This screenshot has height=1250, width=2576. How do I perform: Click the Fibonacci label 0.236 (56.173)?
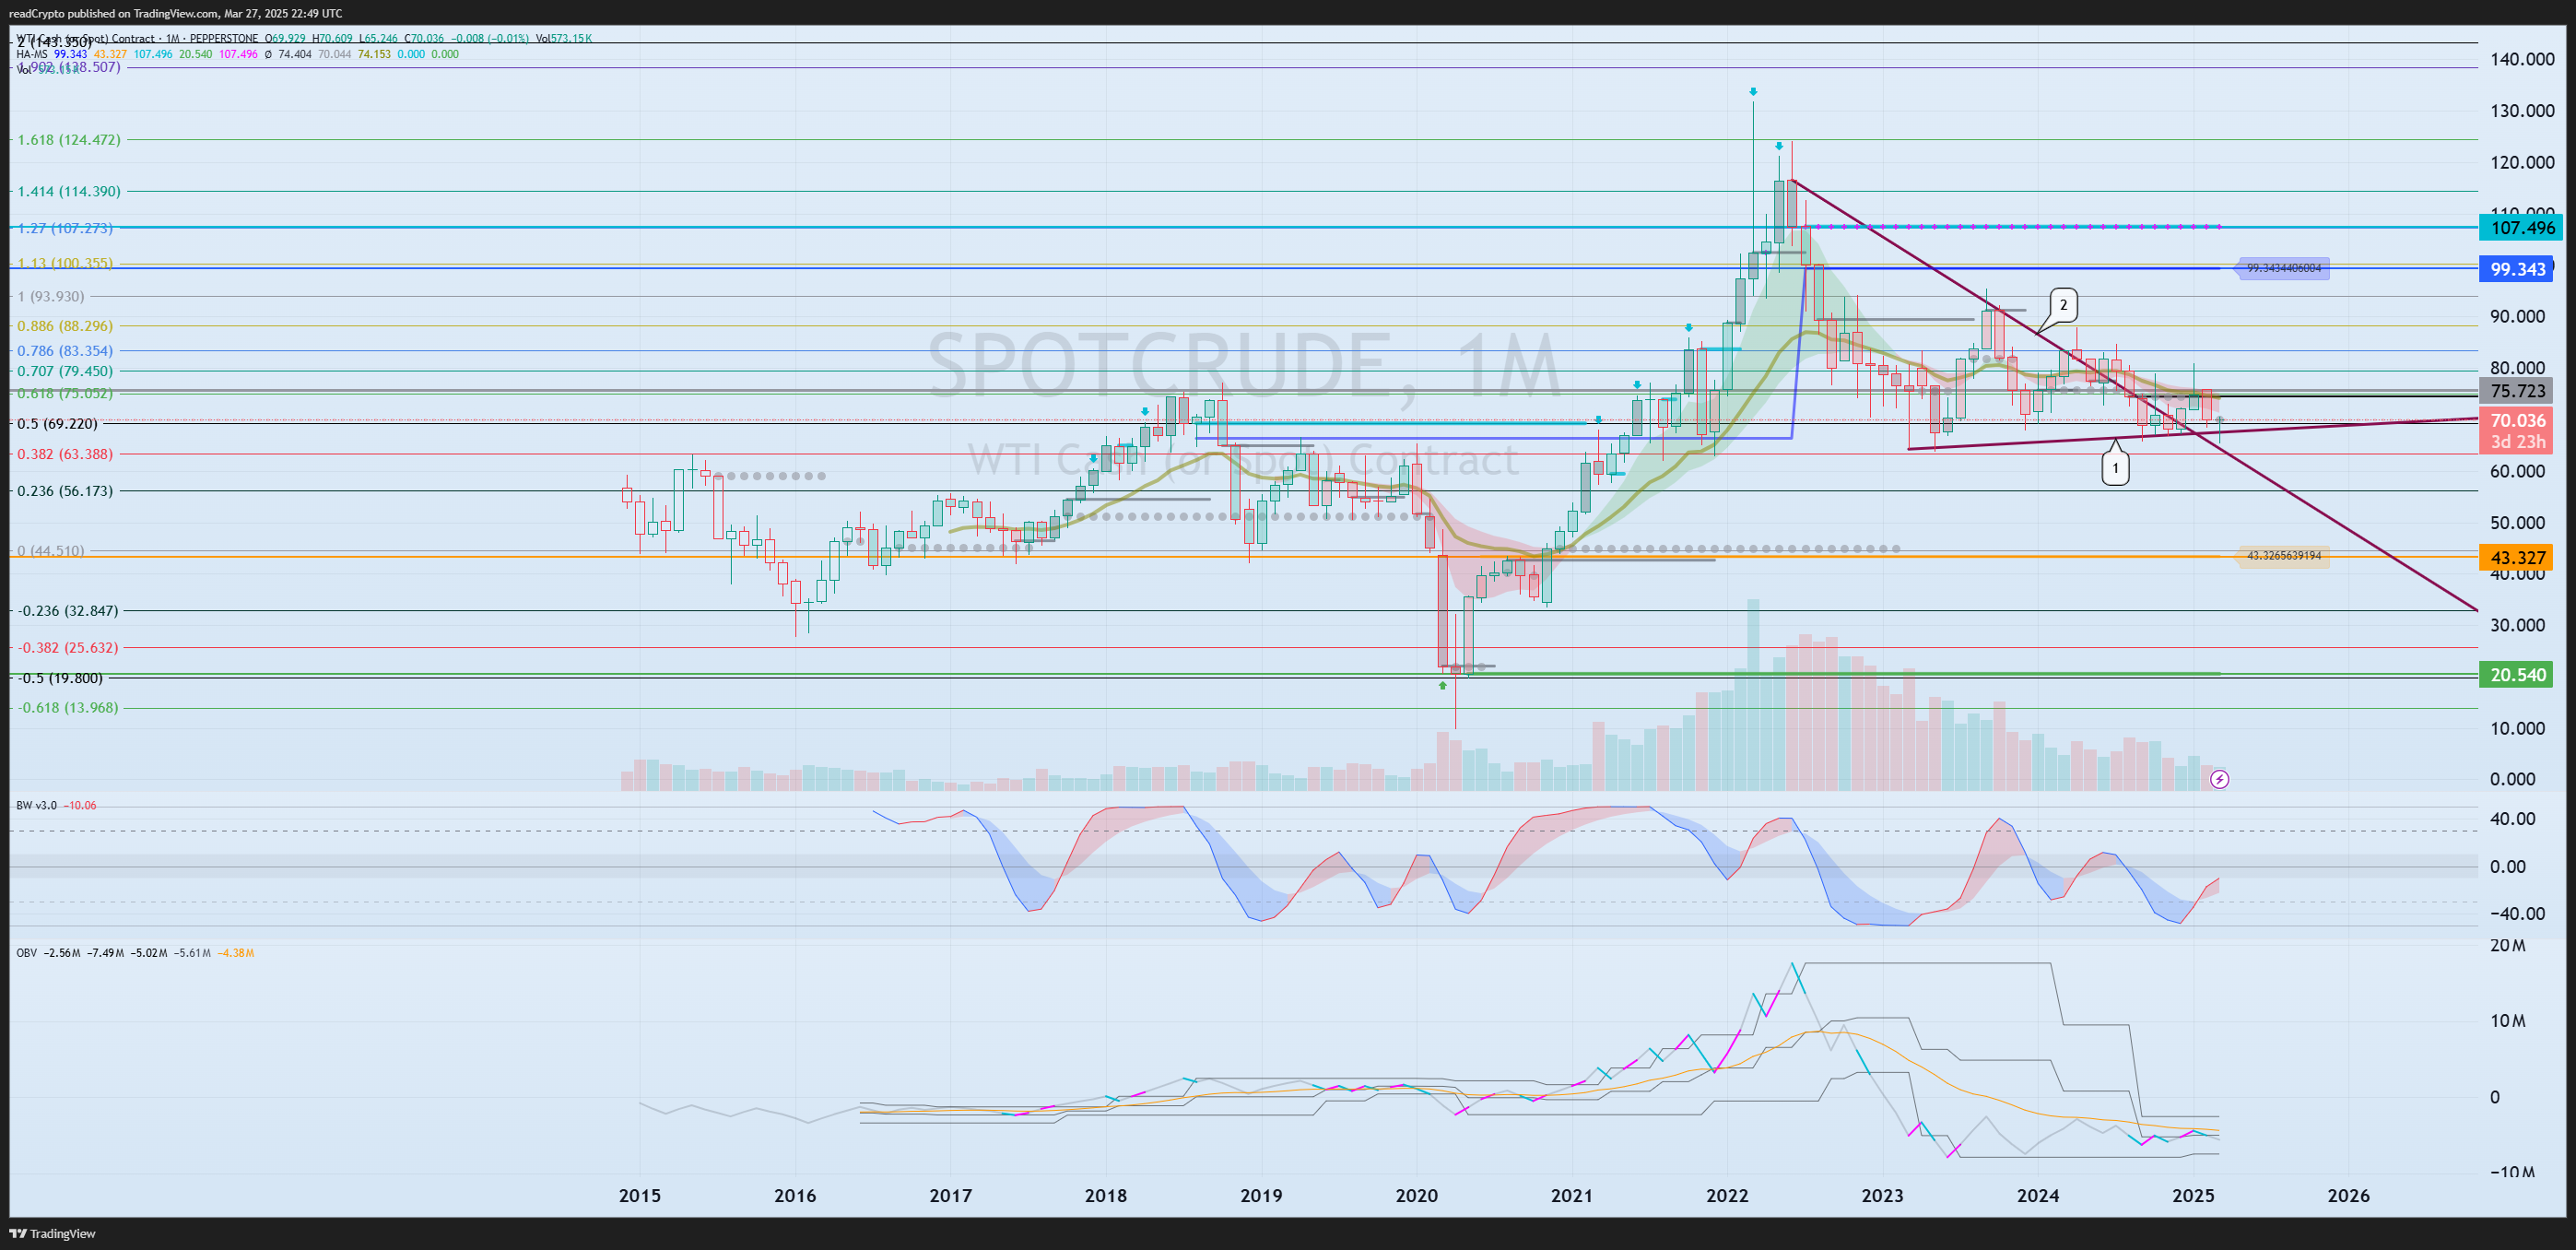tap(65, 491)
